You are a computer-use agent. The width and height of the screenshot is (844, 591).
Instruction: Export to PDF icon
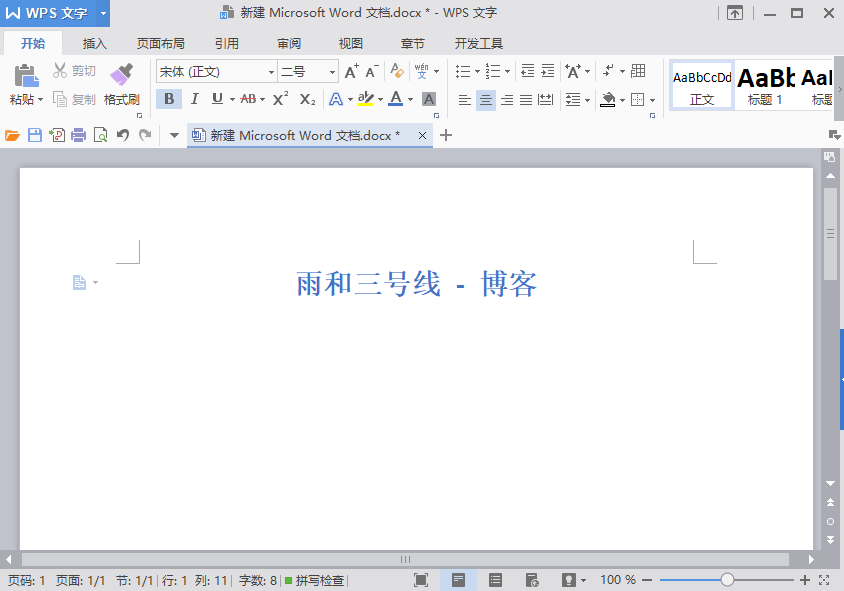pos(57,135)
